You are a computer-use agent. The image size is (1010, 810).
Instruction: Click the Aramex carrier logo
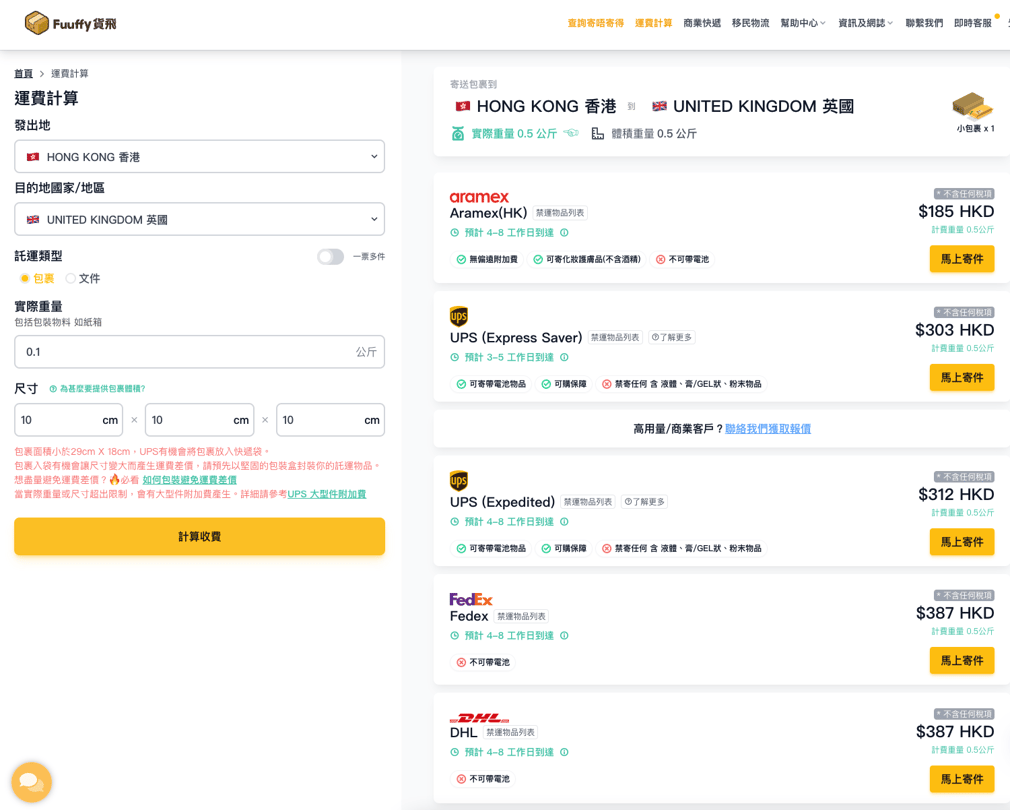coord(479,197)
